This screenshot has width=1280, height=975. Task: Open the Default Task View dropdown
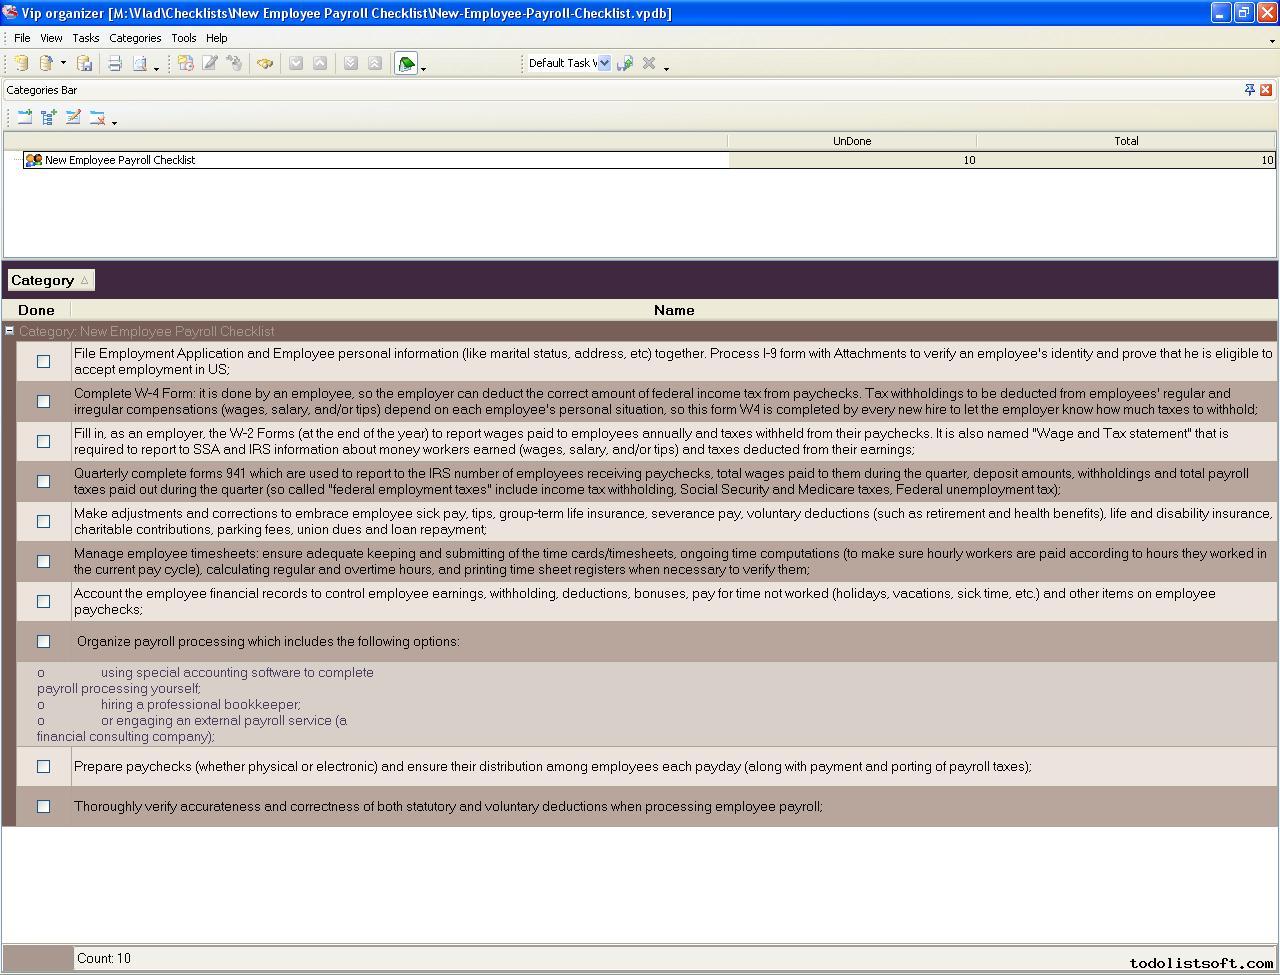[604, 63]
